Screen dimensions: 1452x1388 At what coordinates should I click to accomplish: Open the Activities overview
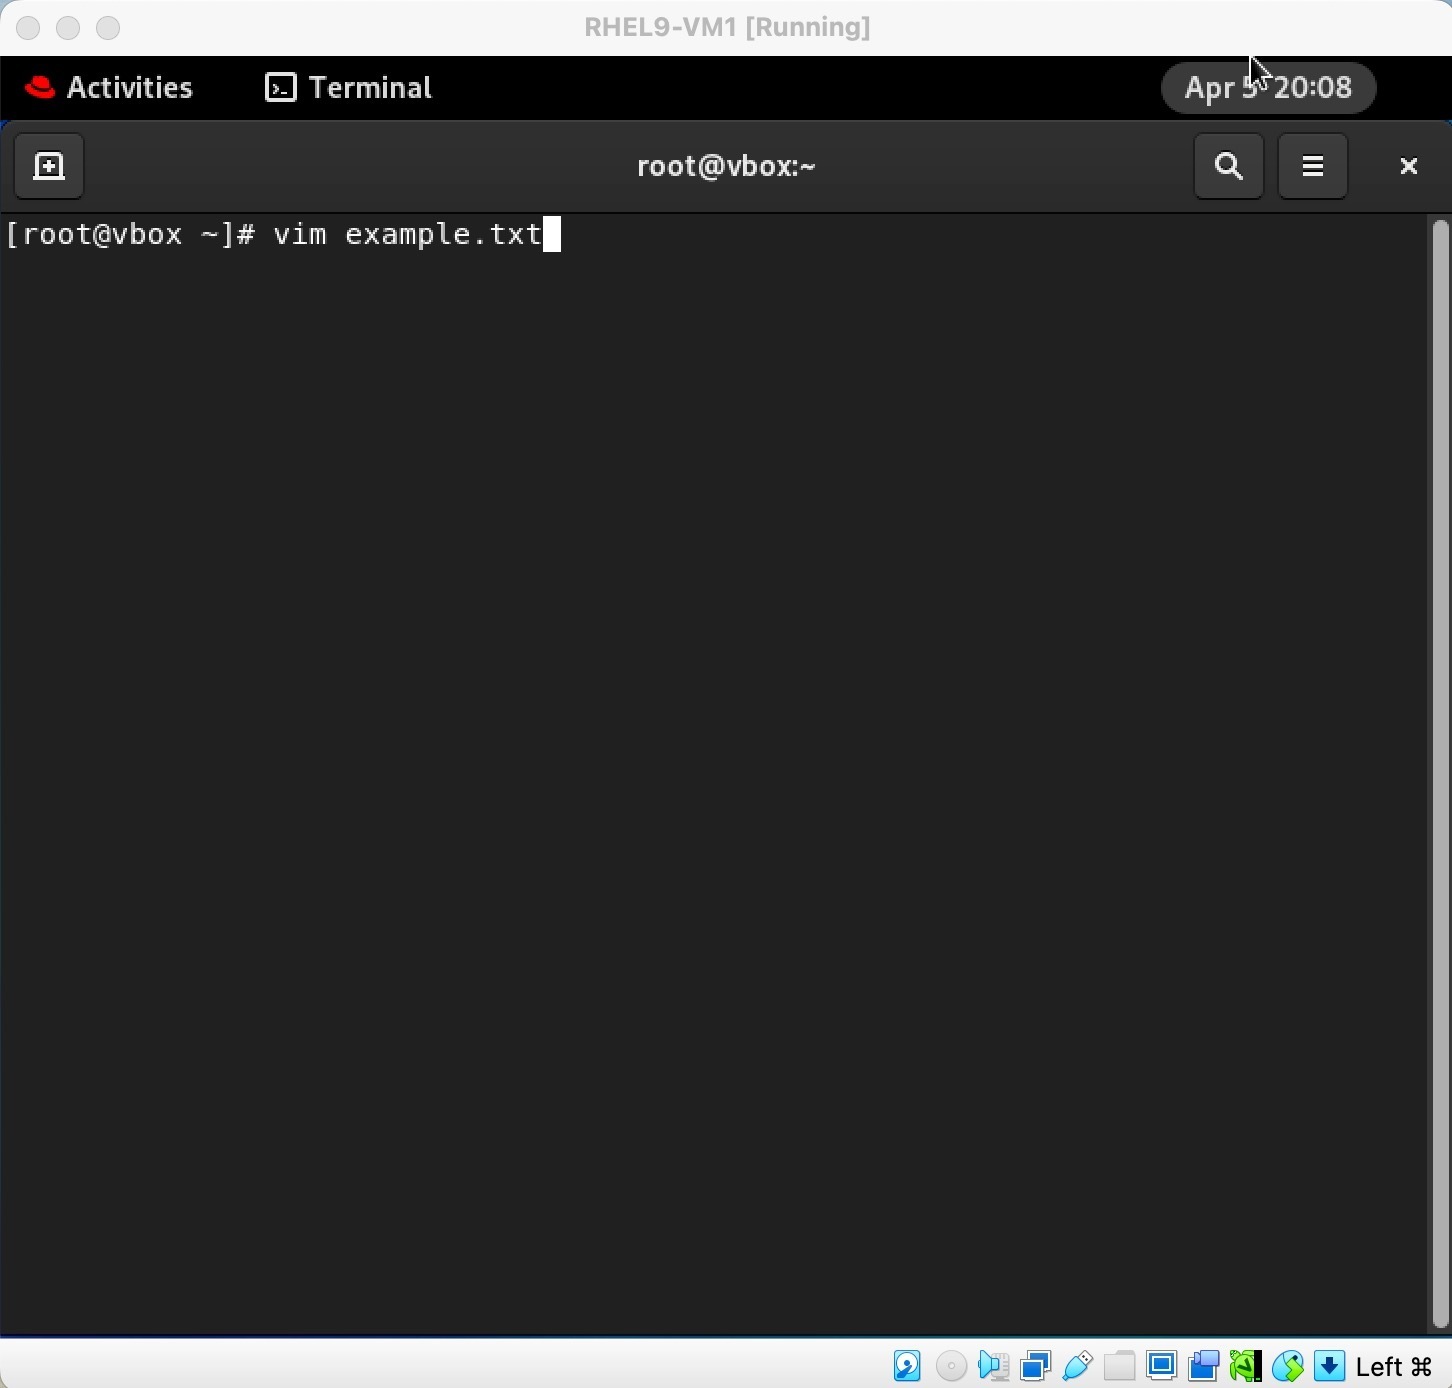[108, 88]
